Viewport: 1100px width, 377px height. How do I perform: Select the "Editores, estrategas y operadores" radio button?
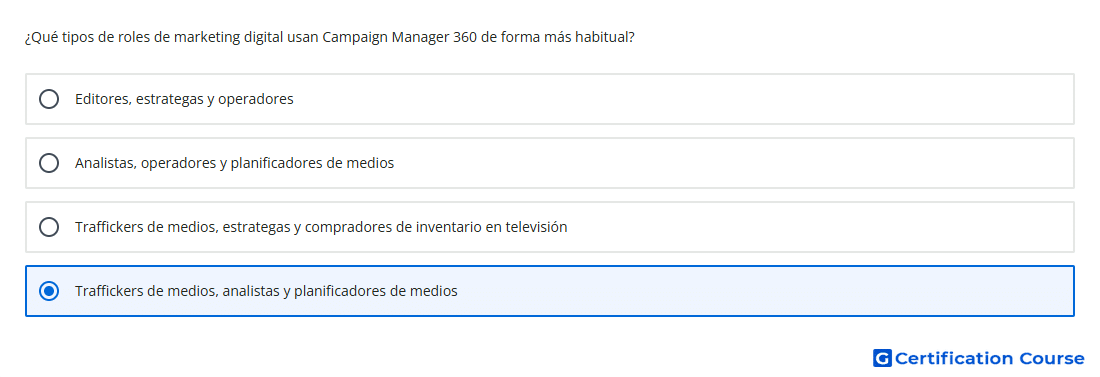[49, 99]
